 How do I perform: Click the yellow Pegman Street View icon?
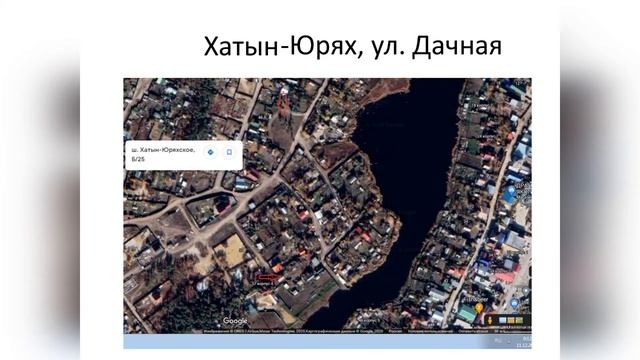[490, 321]
